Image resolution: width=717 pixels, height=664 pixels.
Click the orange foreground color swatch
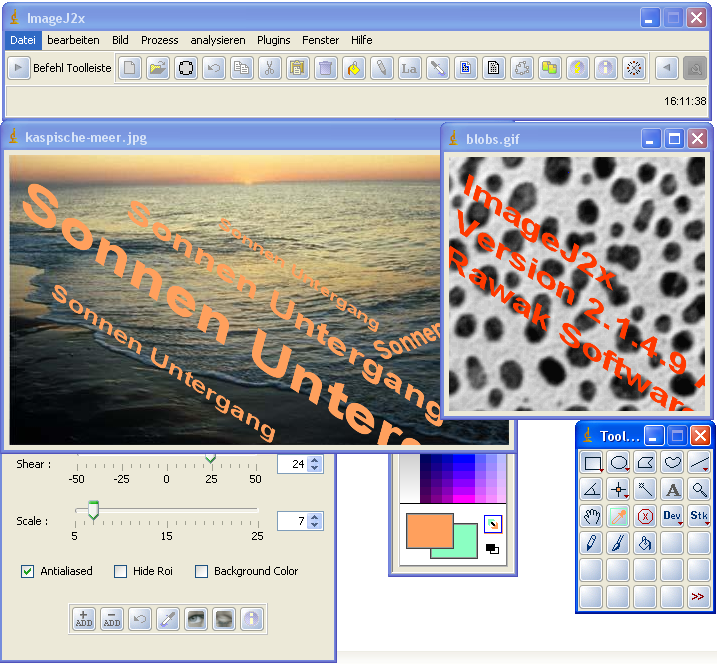tap(429, 530)
